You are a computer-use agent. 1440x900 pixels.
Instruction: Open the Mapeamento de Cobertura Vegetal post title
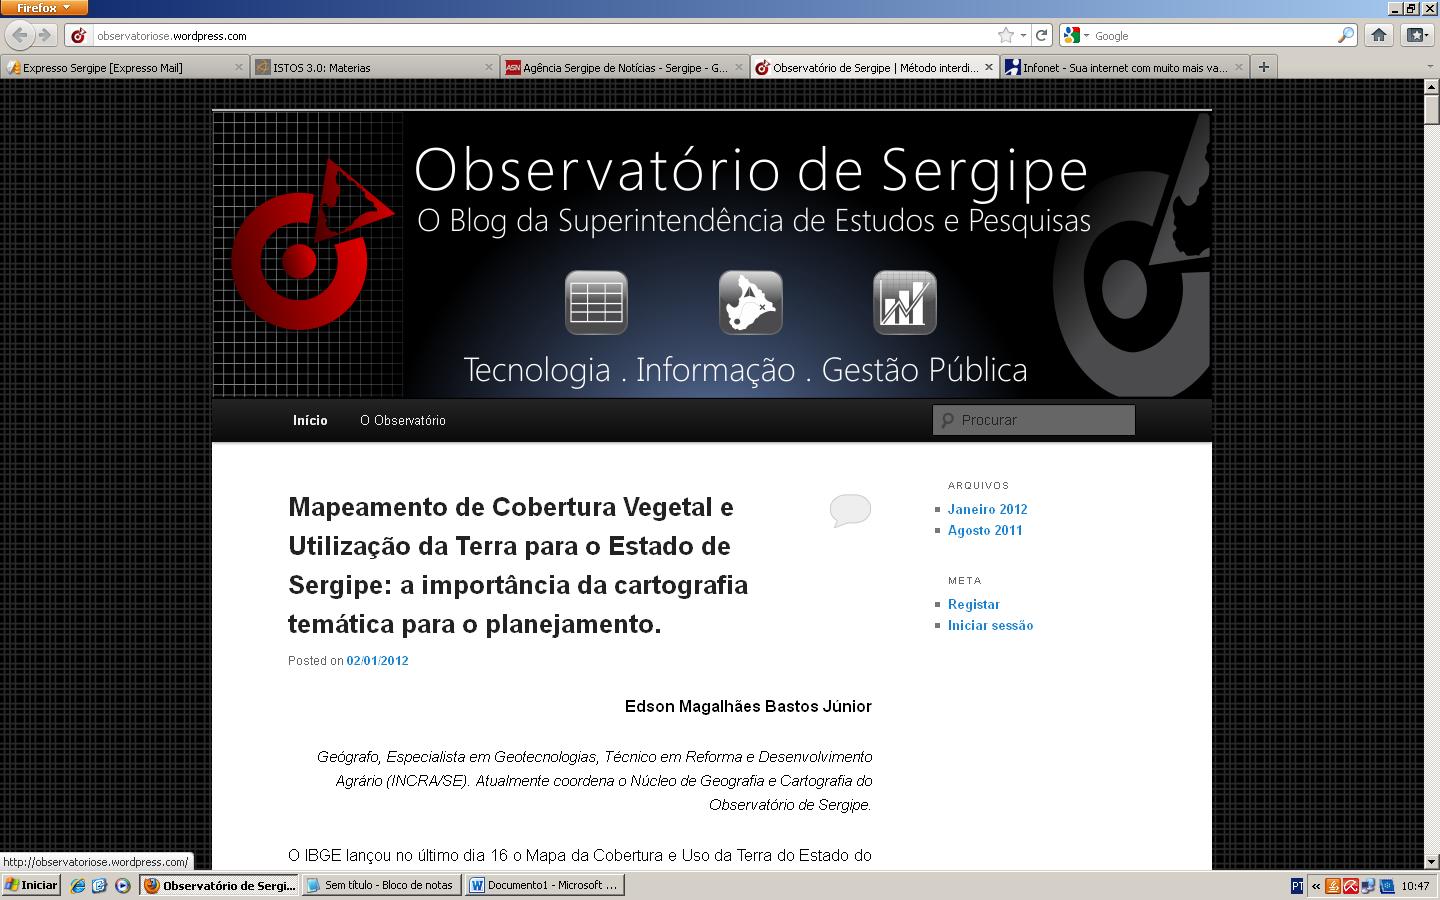tap(518, 565)
